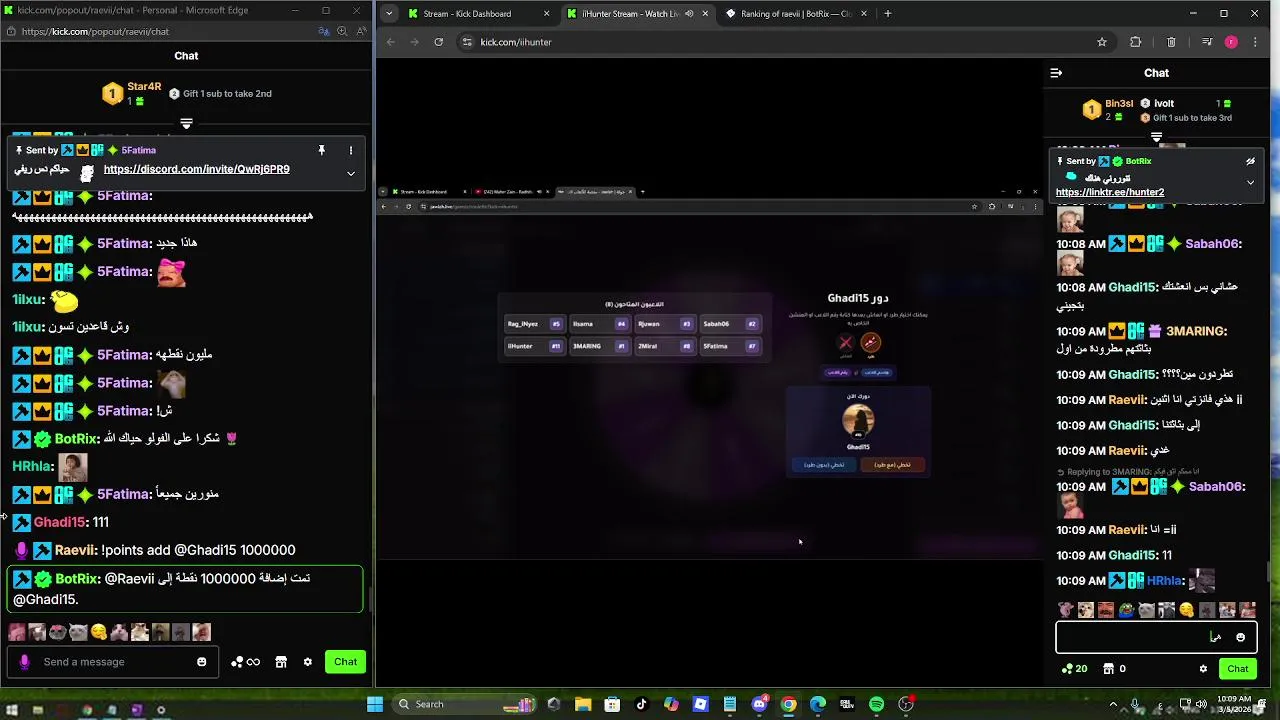Click Ghadi15 username in popout chat
This screenshot has height=720, width=1280.
[x=59, y=522]
